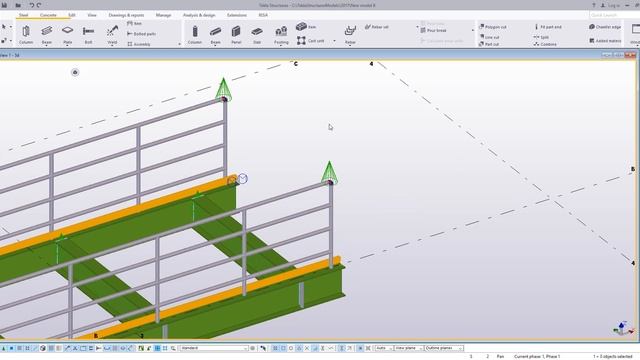Click the green cone handle on the near handrail post

329,173
